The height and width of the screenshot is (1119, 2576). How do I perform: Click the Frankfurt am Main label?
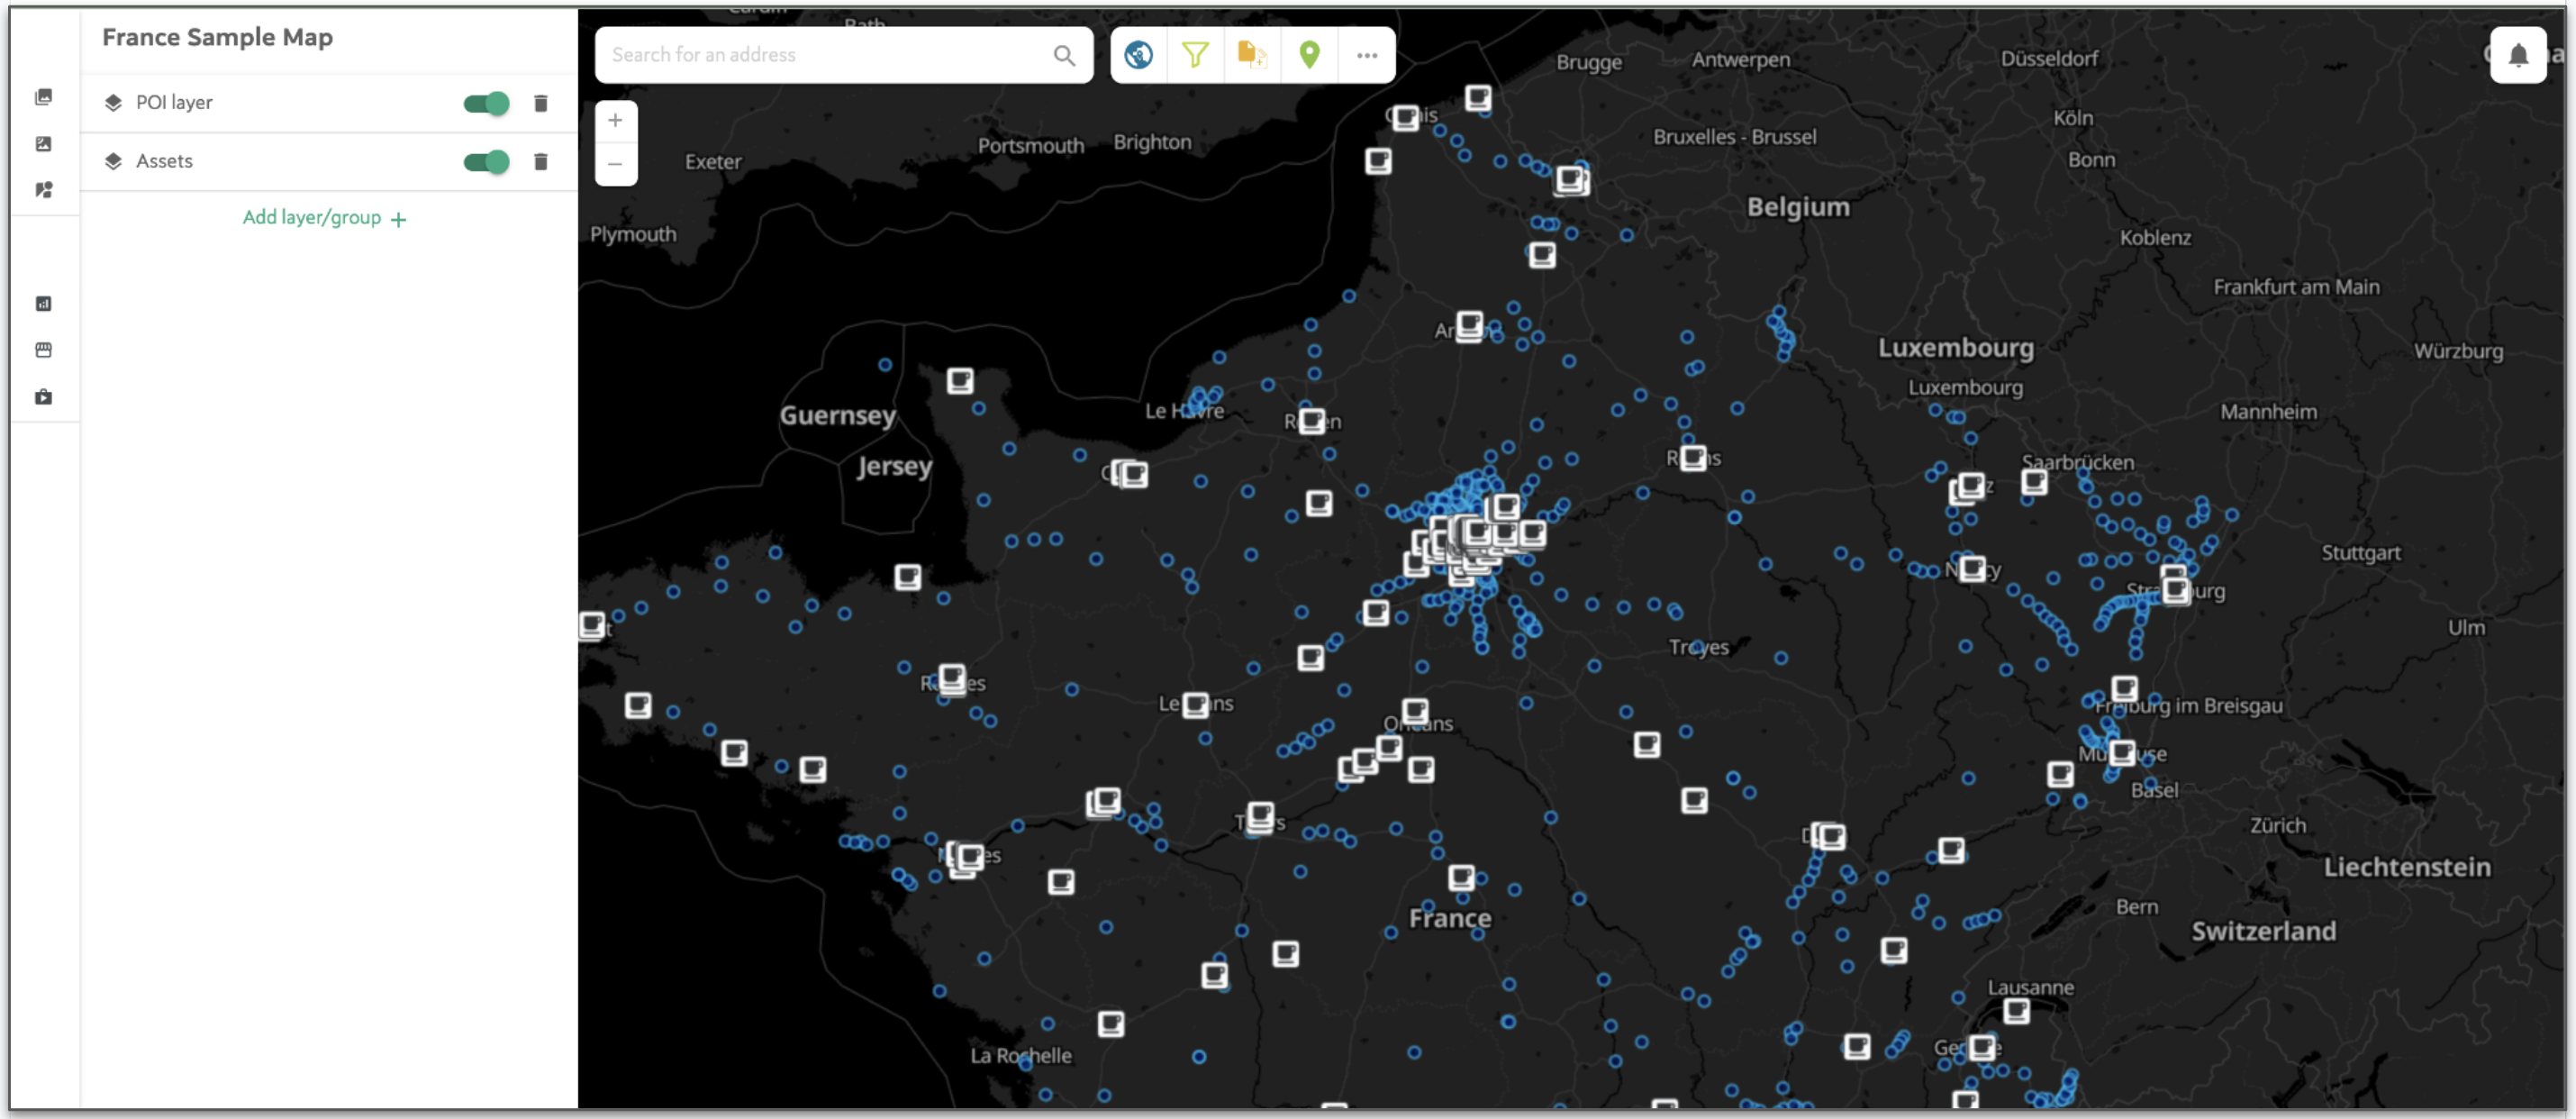[2296, 287]
